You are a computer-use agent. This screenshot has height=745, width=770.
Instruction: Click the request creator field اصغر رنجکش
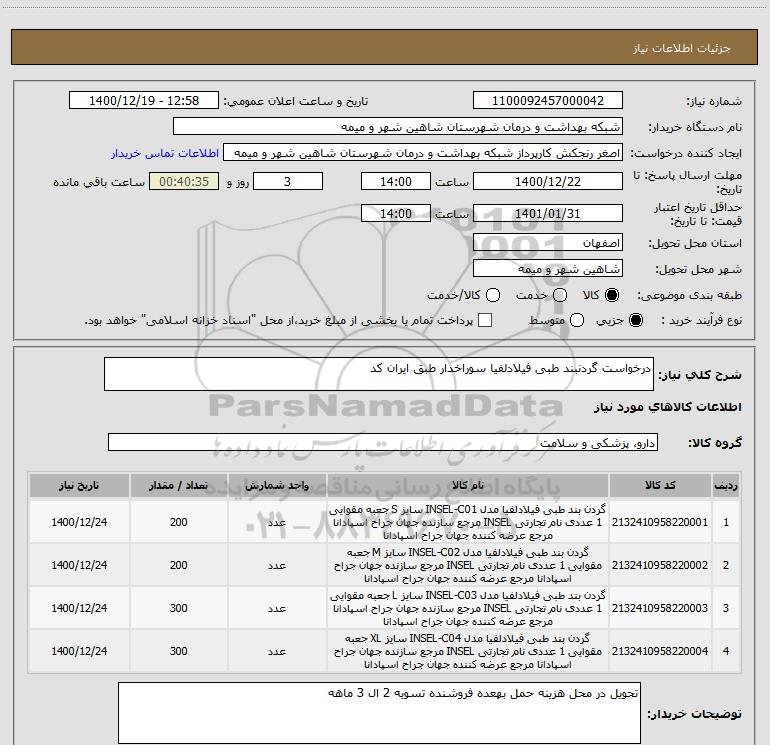tap(423, 153)
